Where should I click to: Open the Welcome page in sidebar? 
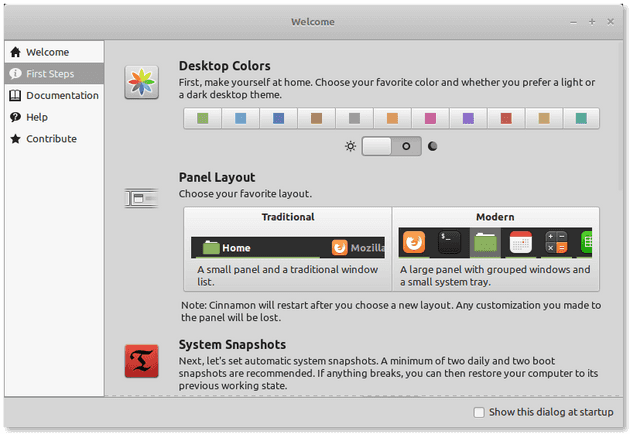[54, 52]
